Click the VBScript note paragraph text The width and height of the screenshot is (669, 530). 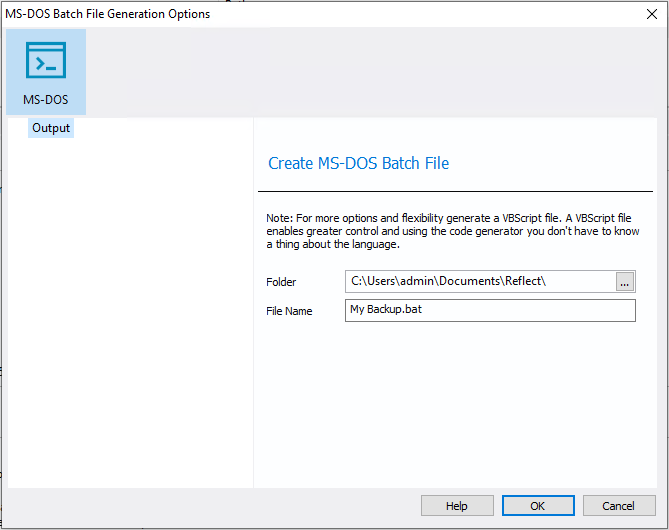[x=453, y=231]
